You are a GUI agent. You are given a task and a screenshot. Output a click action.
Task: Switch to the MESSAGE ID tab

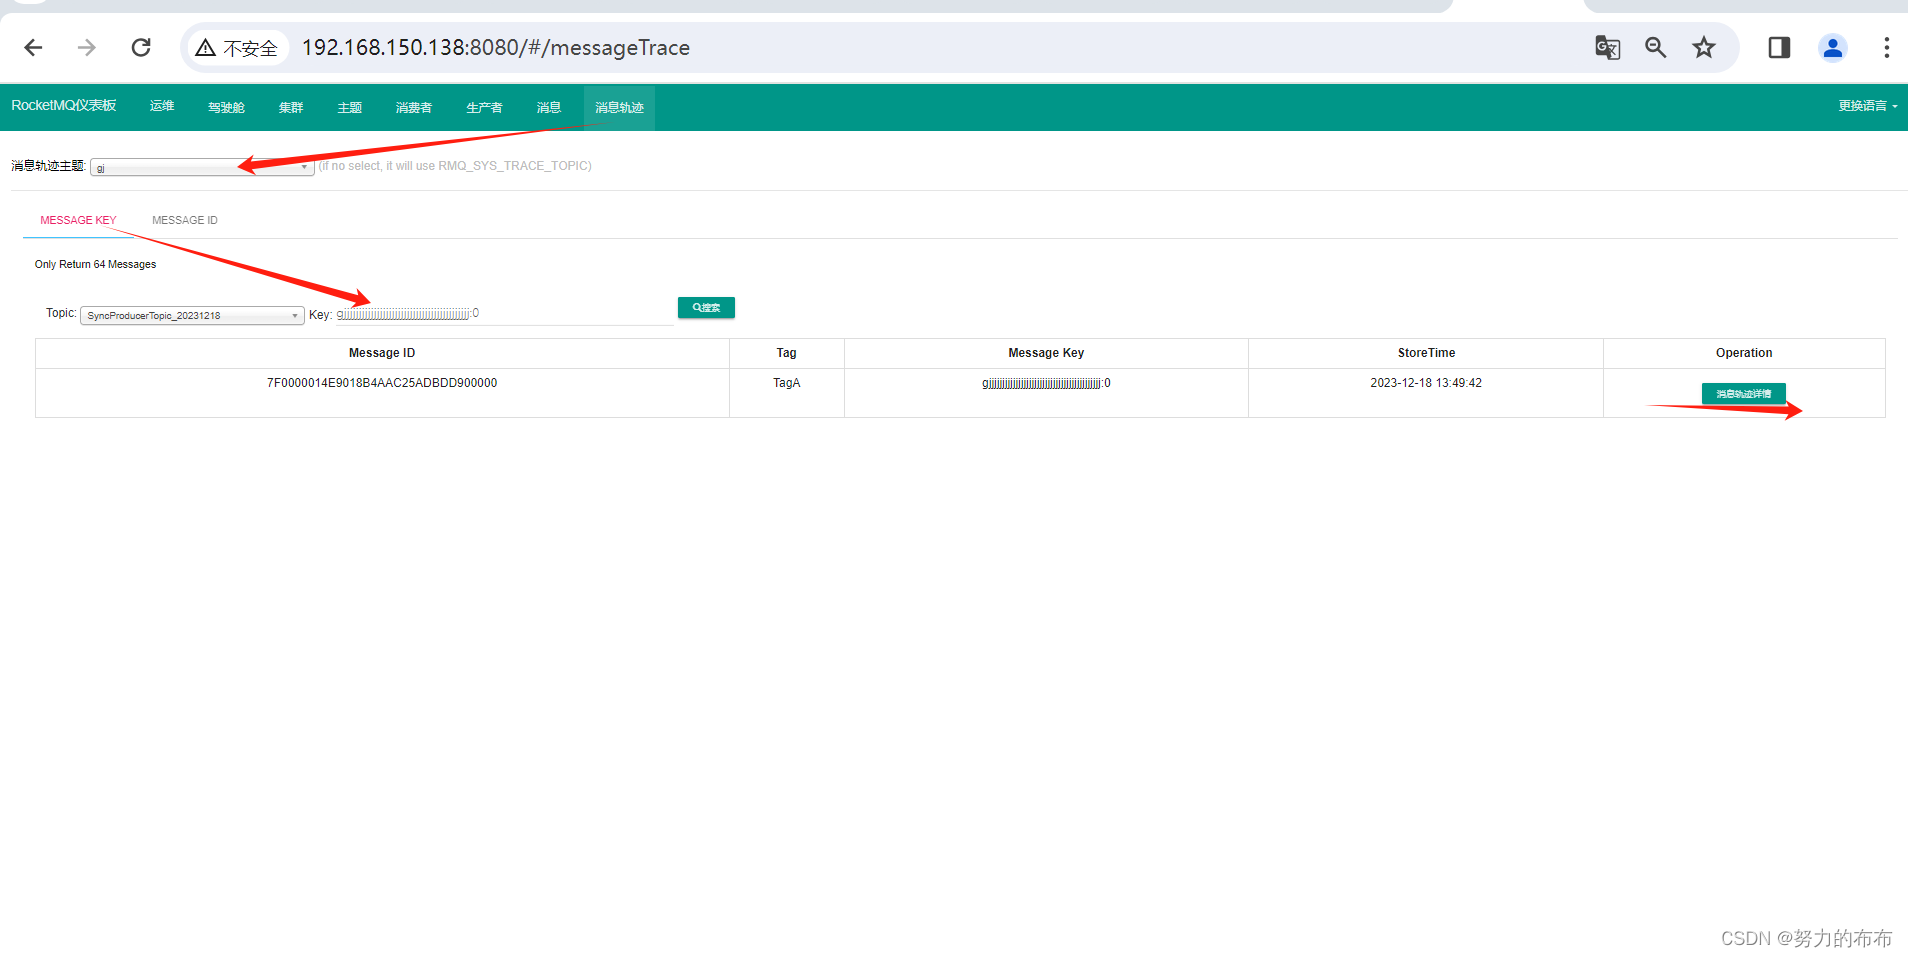click(185, 220)
